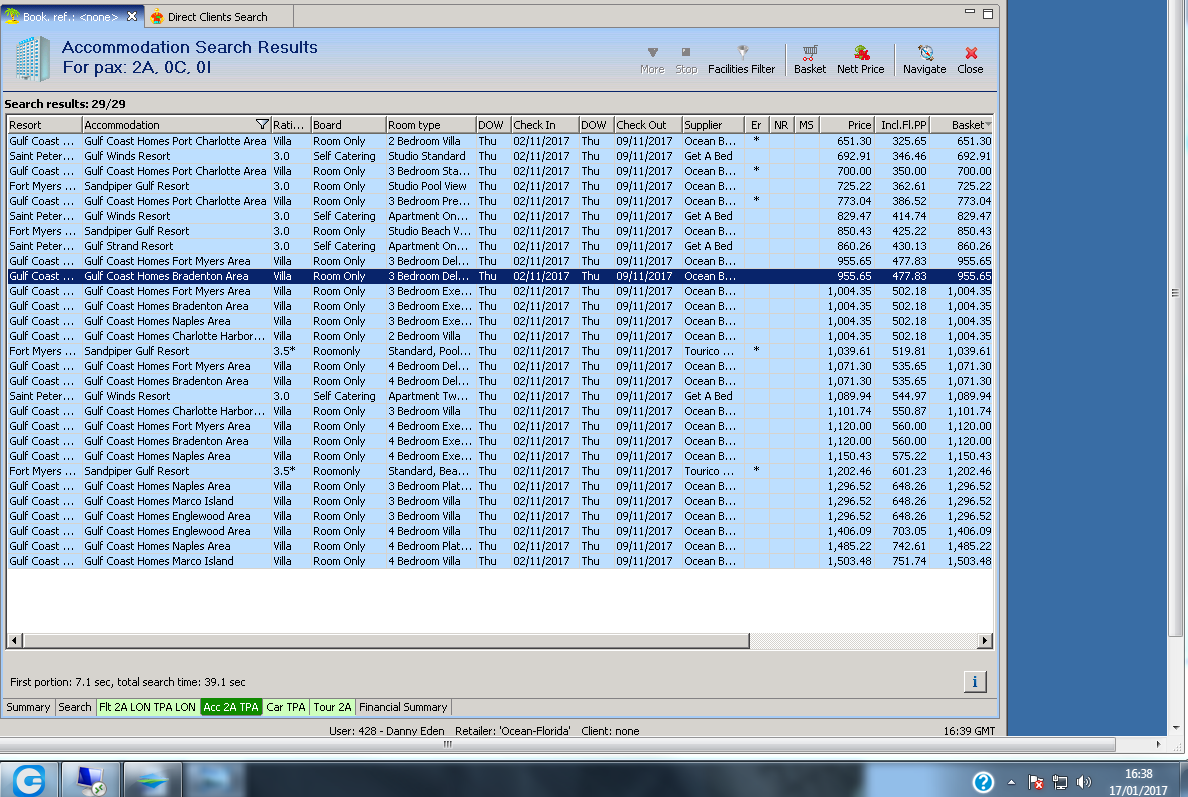Click the network tray icon
1188x797 pixels.
click(1060, 782)
